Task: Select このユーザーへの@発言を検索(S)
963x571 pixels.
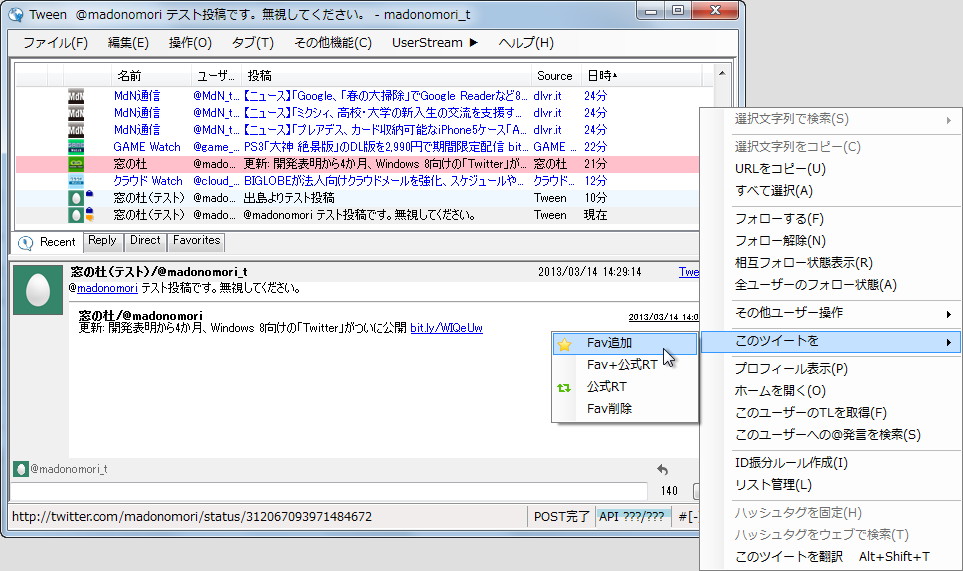Action: coord(831,435)
